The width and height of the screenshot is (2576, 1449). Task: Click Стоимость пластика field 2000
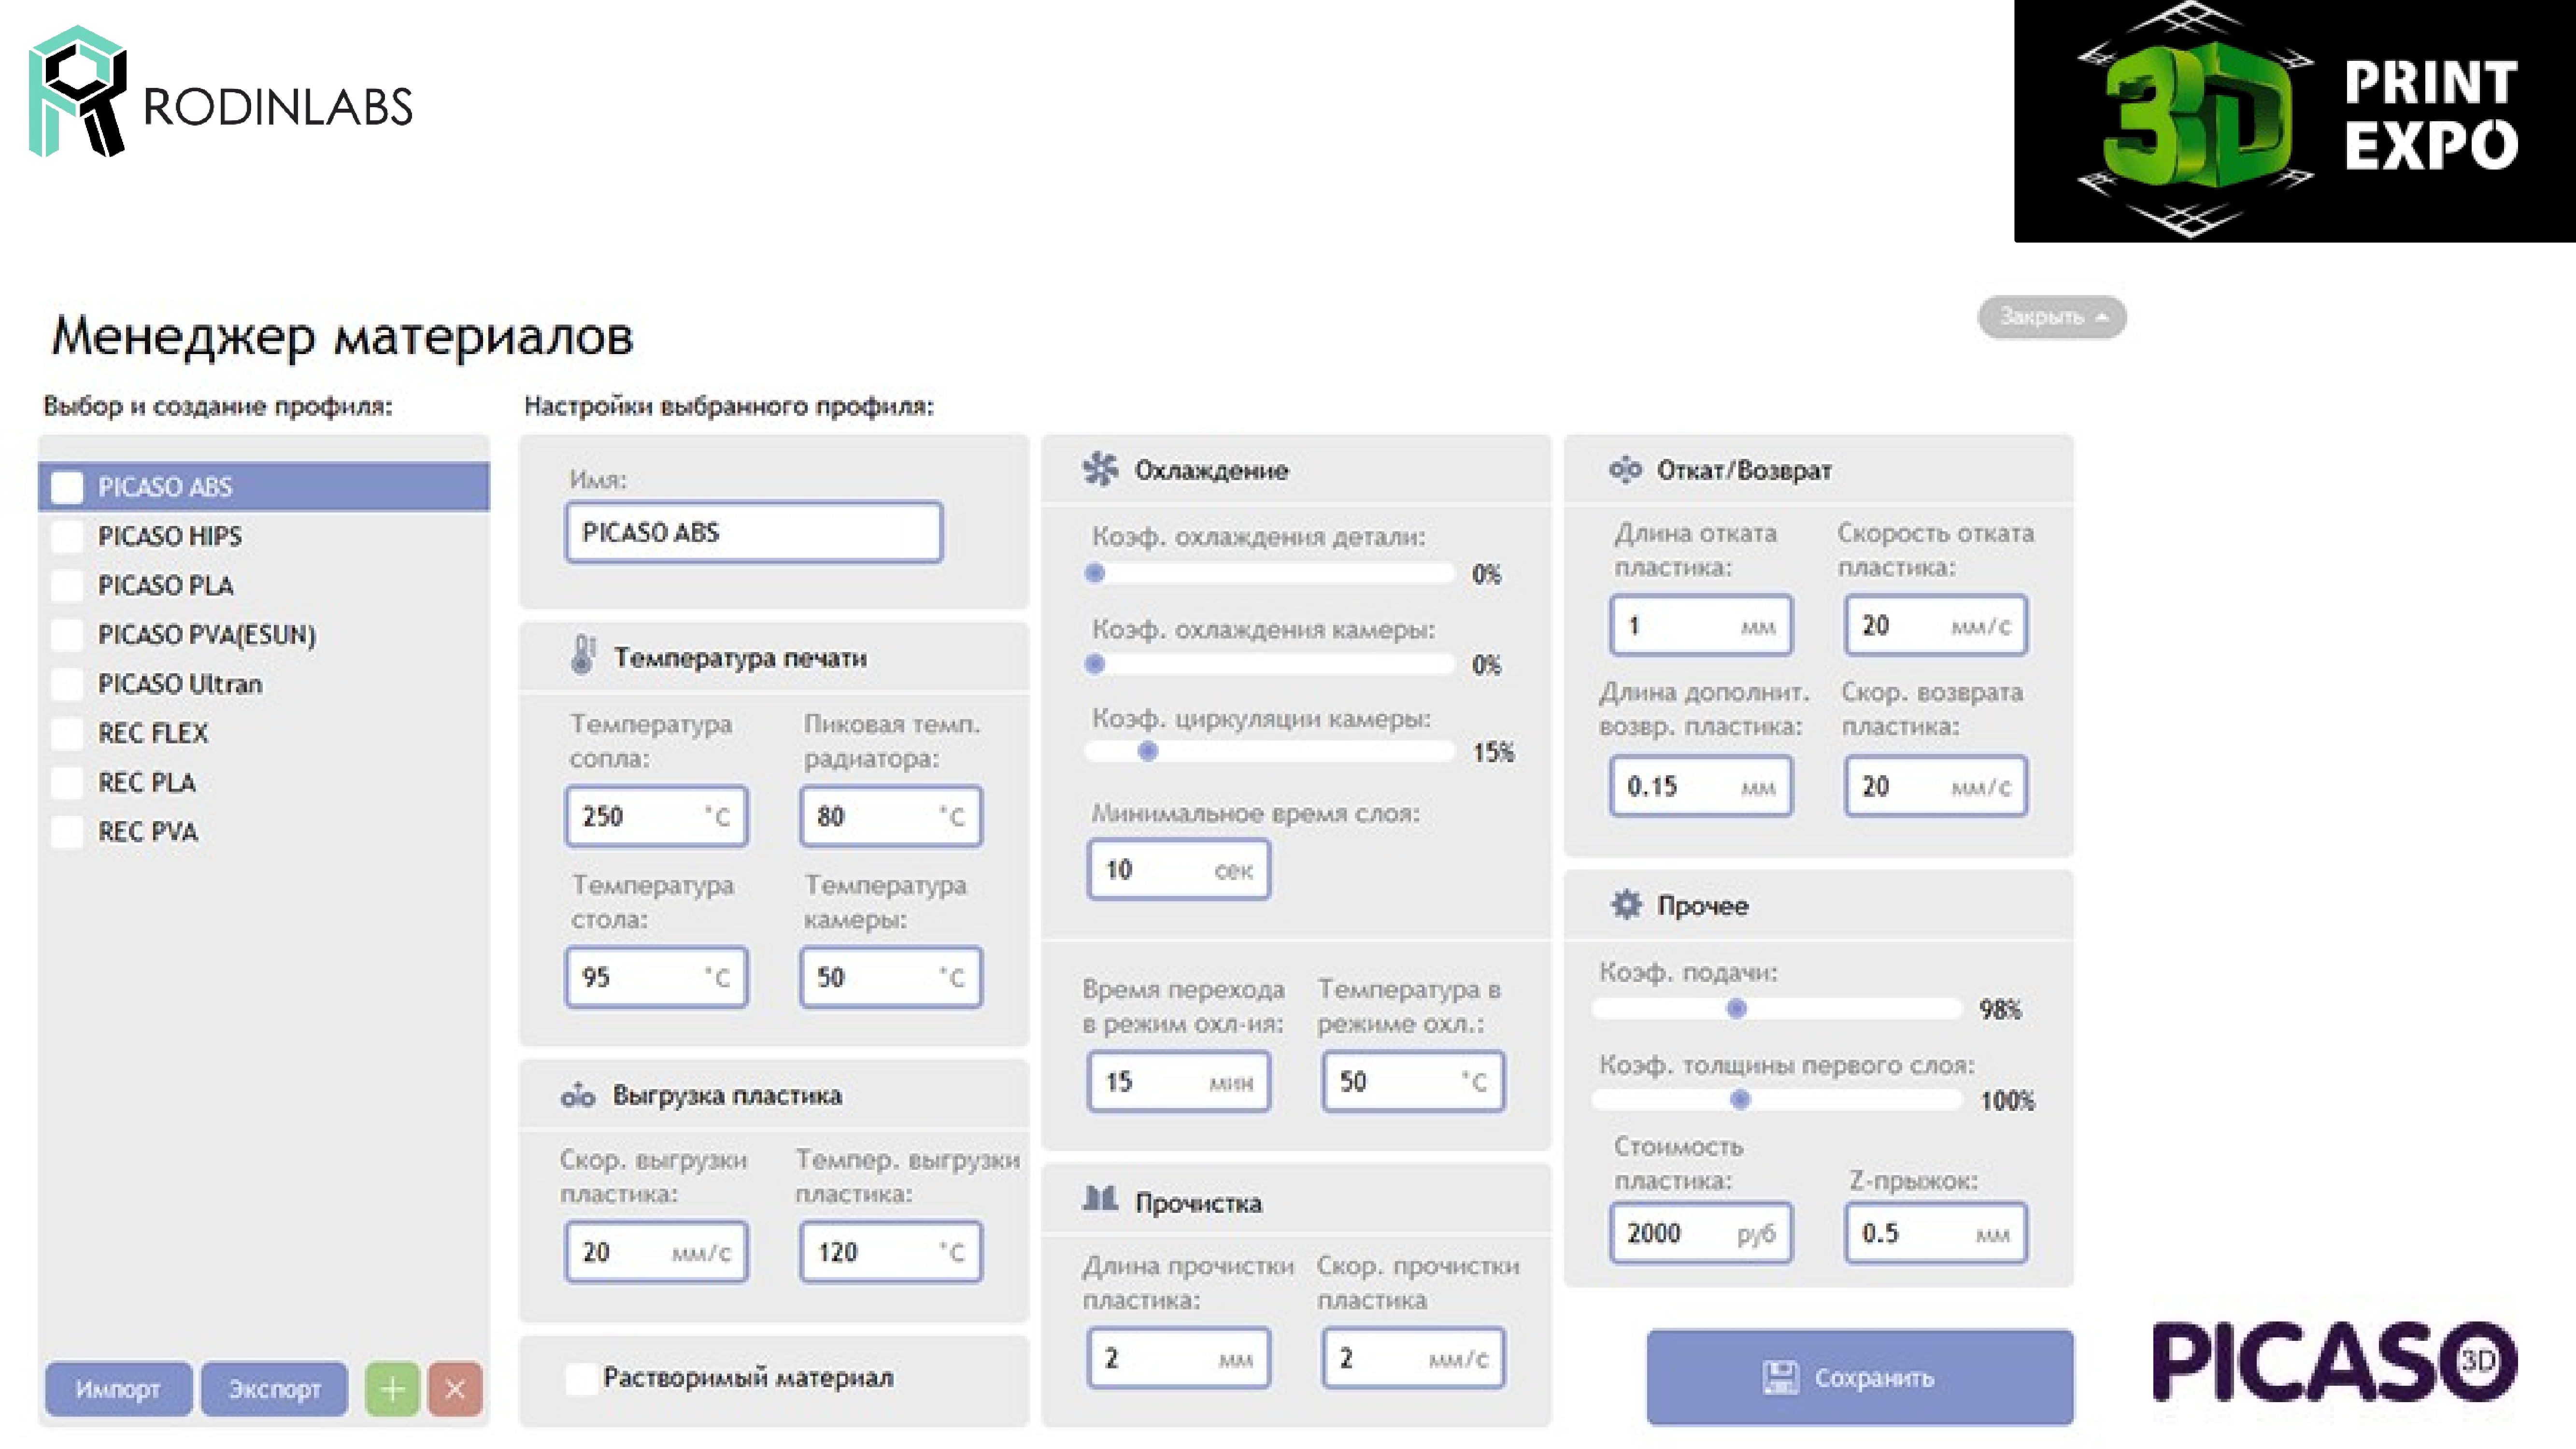pos(1701,1233)
